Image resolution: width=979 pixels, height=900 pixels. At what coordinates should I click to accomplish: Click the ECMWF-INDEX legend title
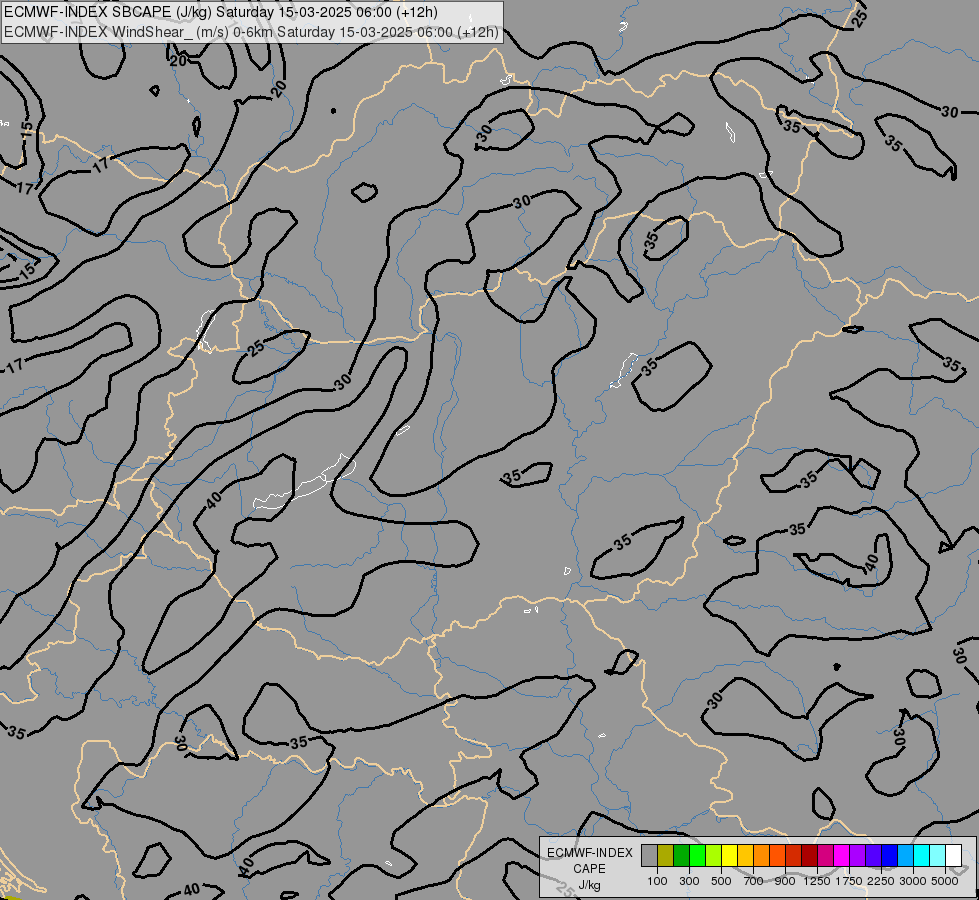589,853
